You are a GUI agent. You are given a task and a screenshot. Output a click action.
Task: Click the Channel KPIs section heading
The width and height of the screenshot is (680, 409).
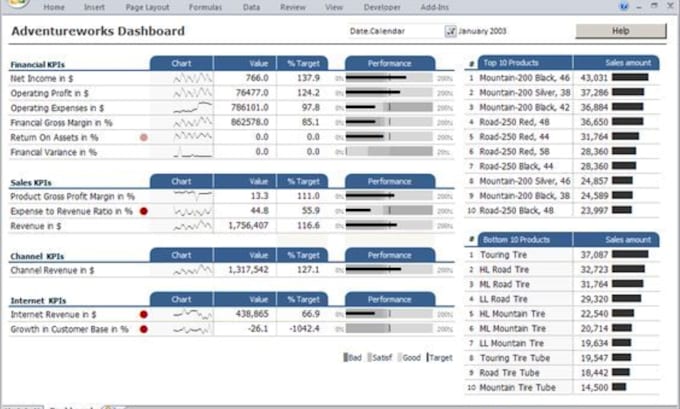(x=37, y=256)
